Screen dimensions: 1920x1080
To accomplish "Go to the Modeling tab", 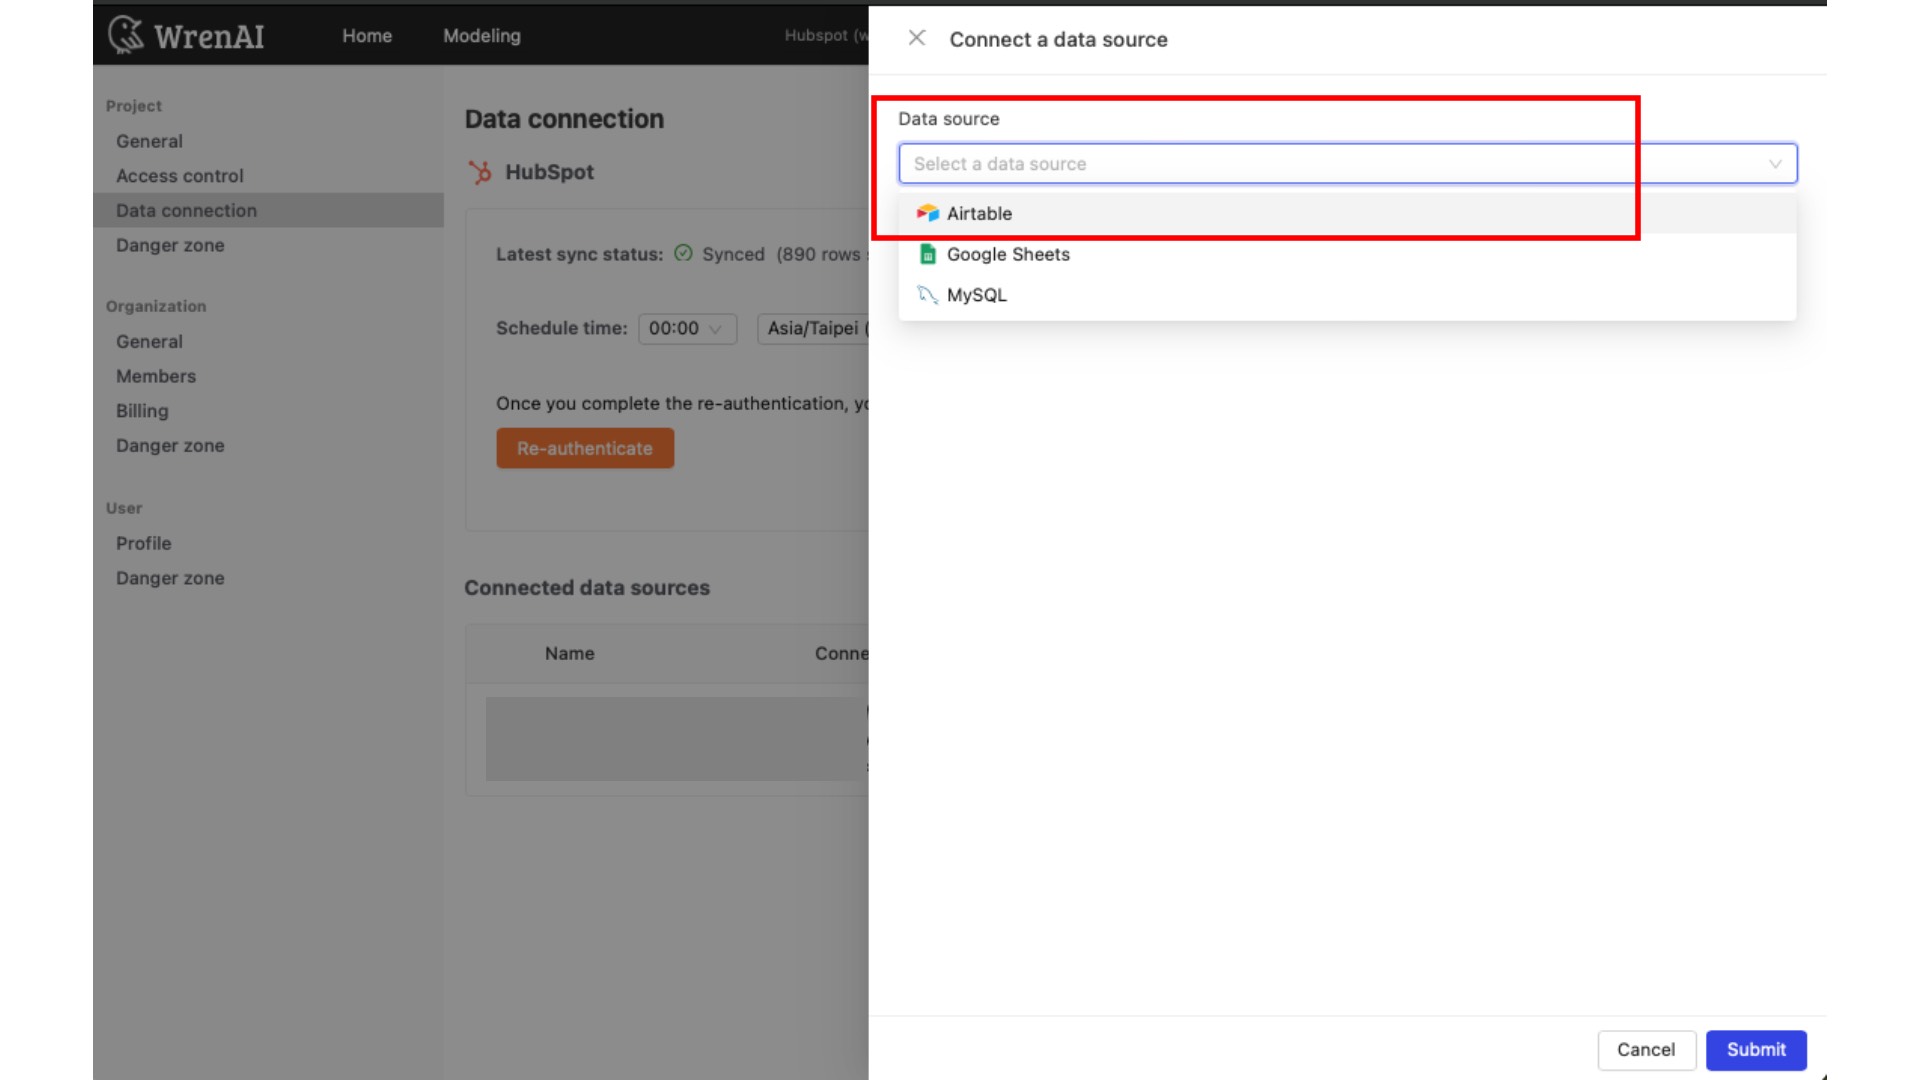I will point(482,35).
